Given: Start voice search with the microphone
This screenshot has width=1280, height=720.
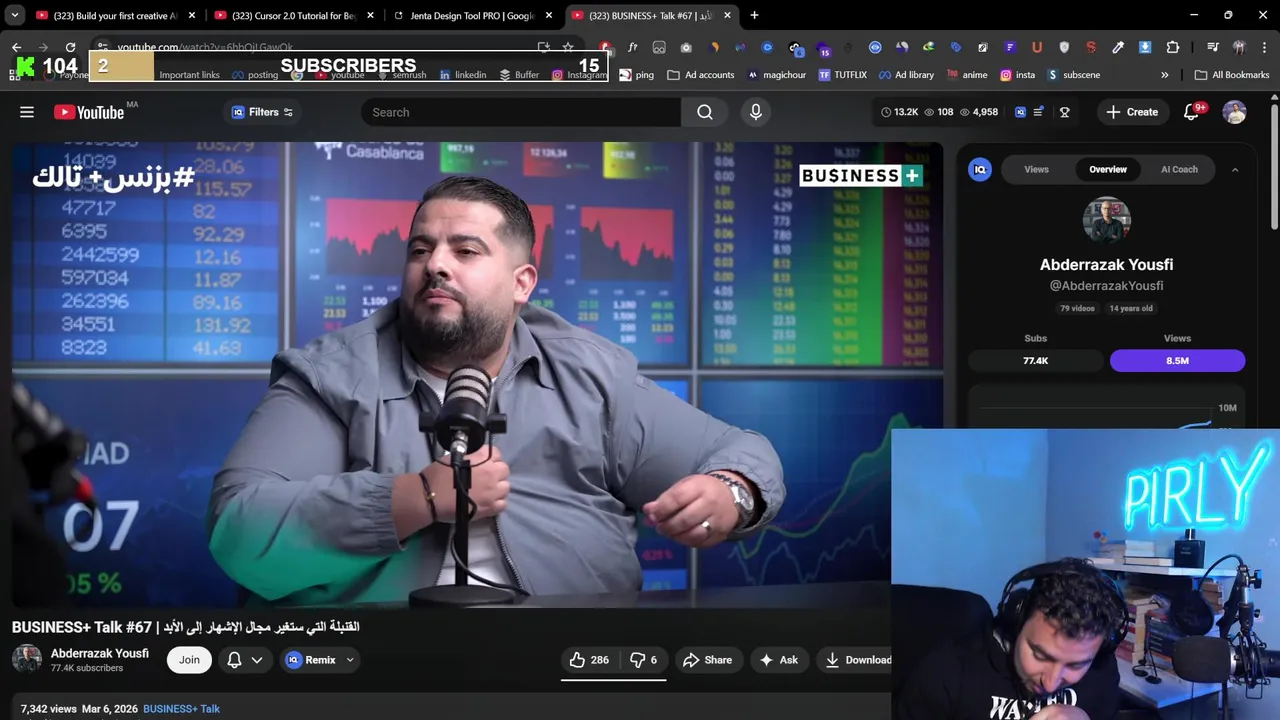Looking at the screenshot, I should [x=756, y=112].
